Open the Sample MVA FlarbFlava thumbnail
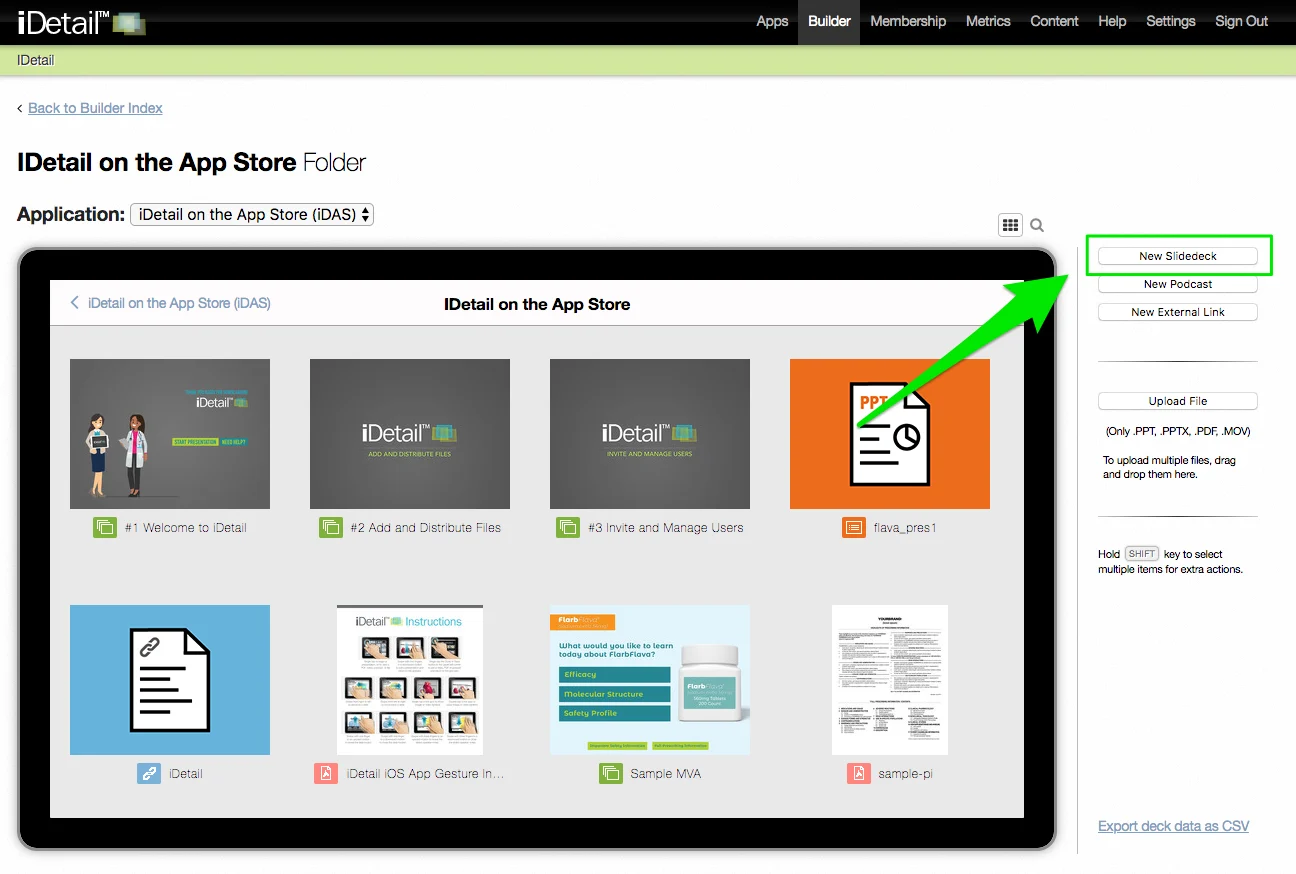Viewport: 1296px width, 874px height. pyautogui.click(x=650, y=680)
